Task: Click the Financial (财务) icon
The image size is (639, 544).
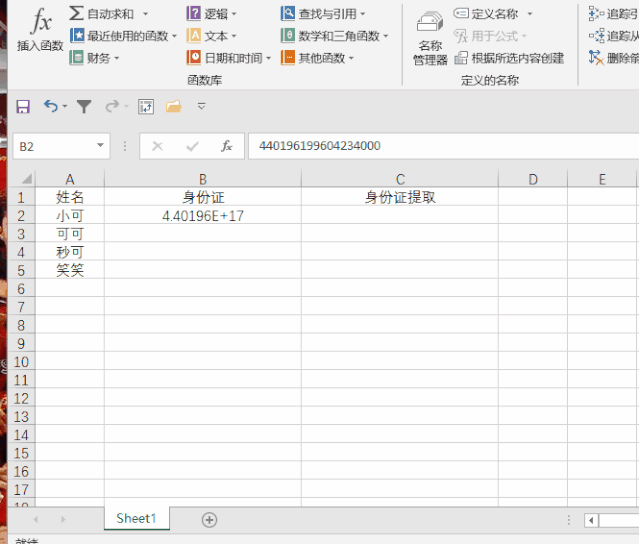Action: point(76,58)
